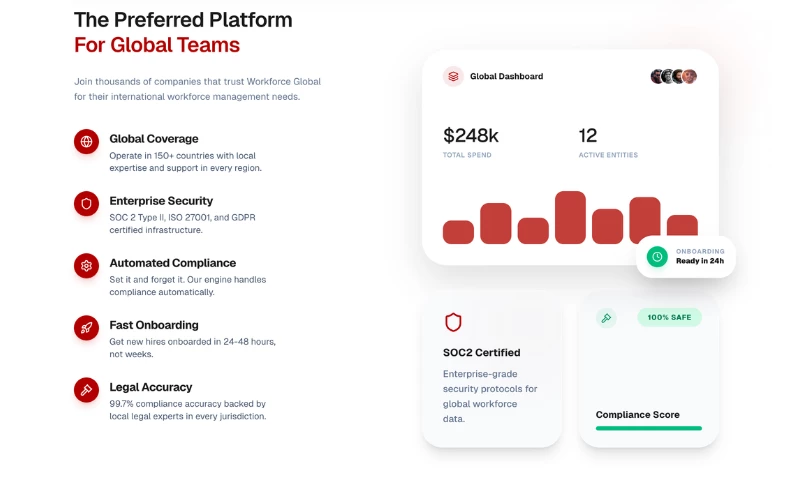The height and width of the screenshot is (480, 800).
Task: Click the globe icon for Global Coverage
Action: click(x=86, y=142)
